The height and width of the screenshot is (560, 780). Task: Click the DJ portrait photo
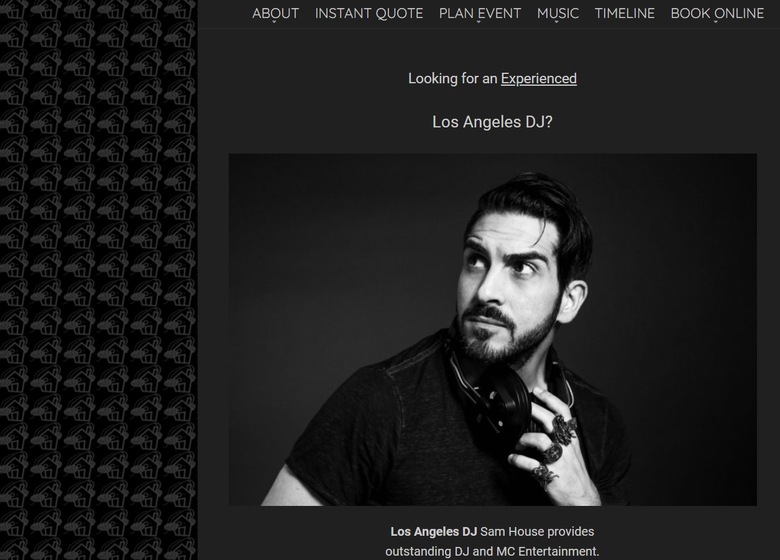pos(492,329)
